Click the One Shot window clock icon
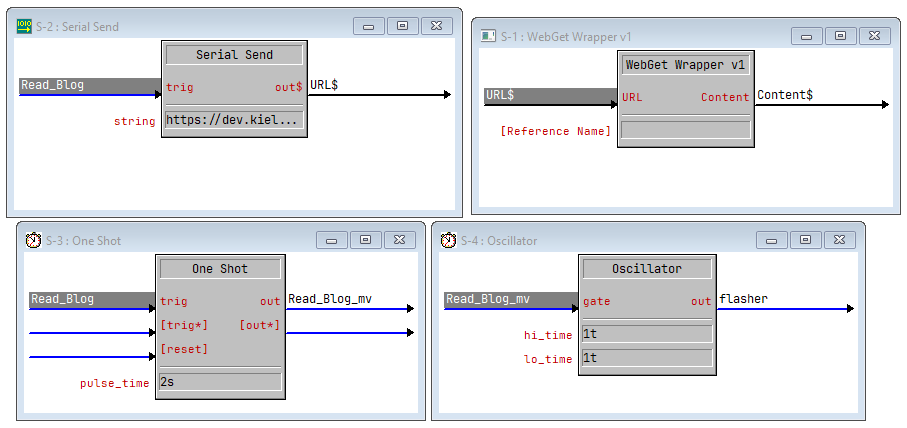The image size is (907, 428). [33, 240]
